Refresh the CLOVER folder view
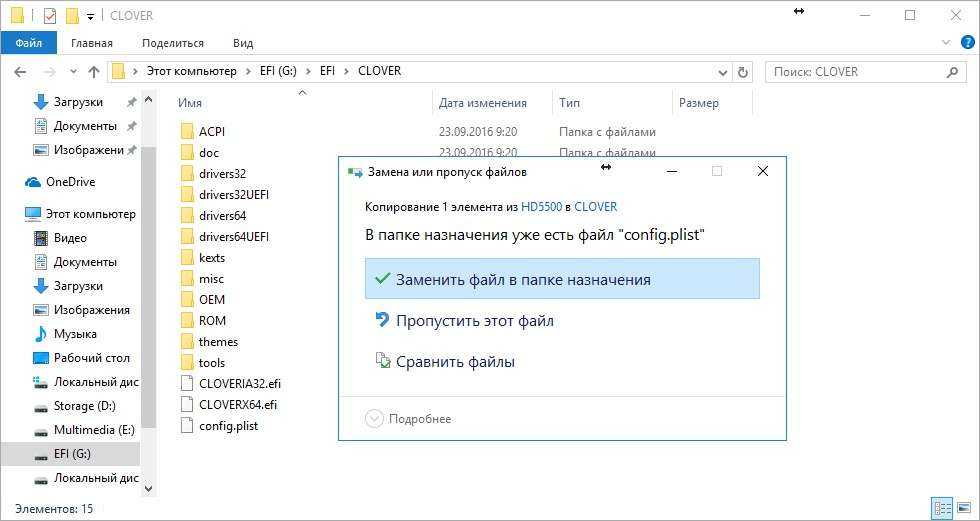 pyautogui.click(x=742, y=72)
